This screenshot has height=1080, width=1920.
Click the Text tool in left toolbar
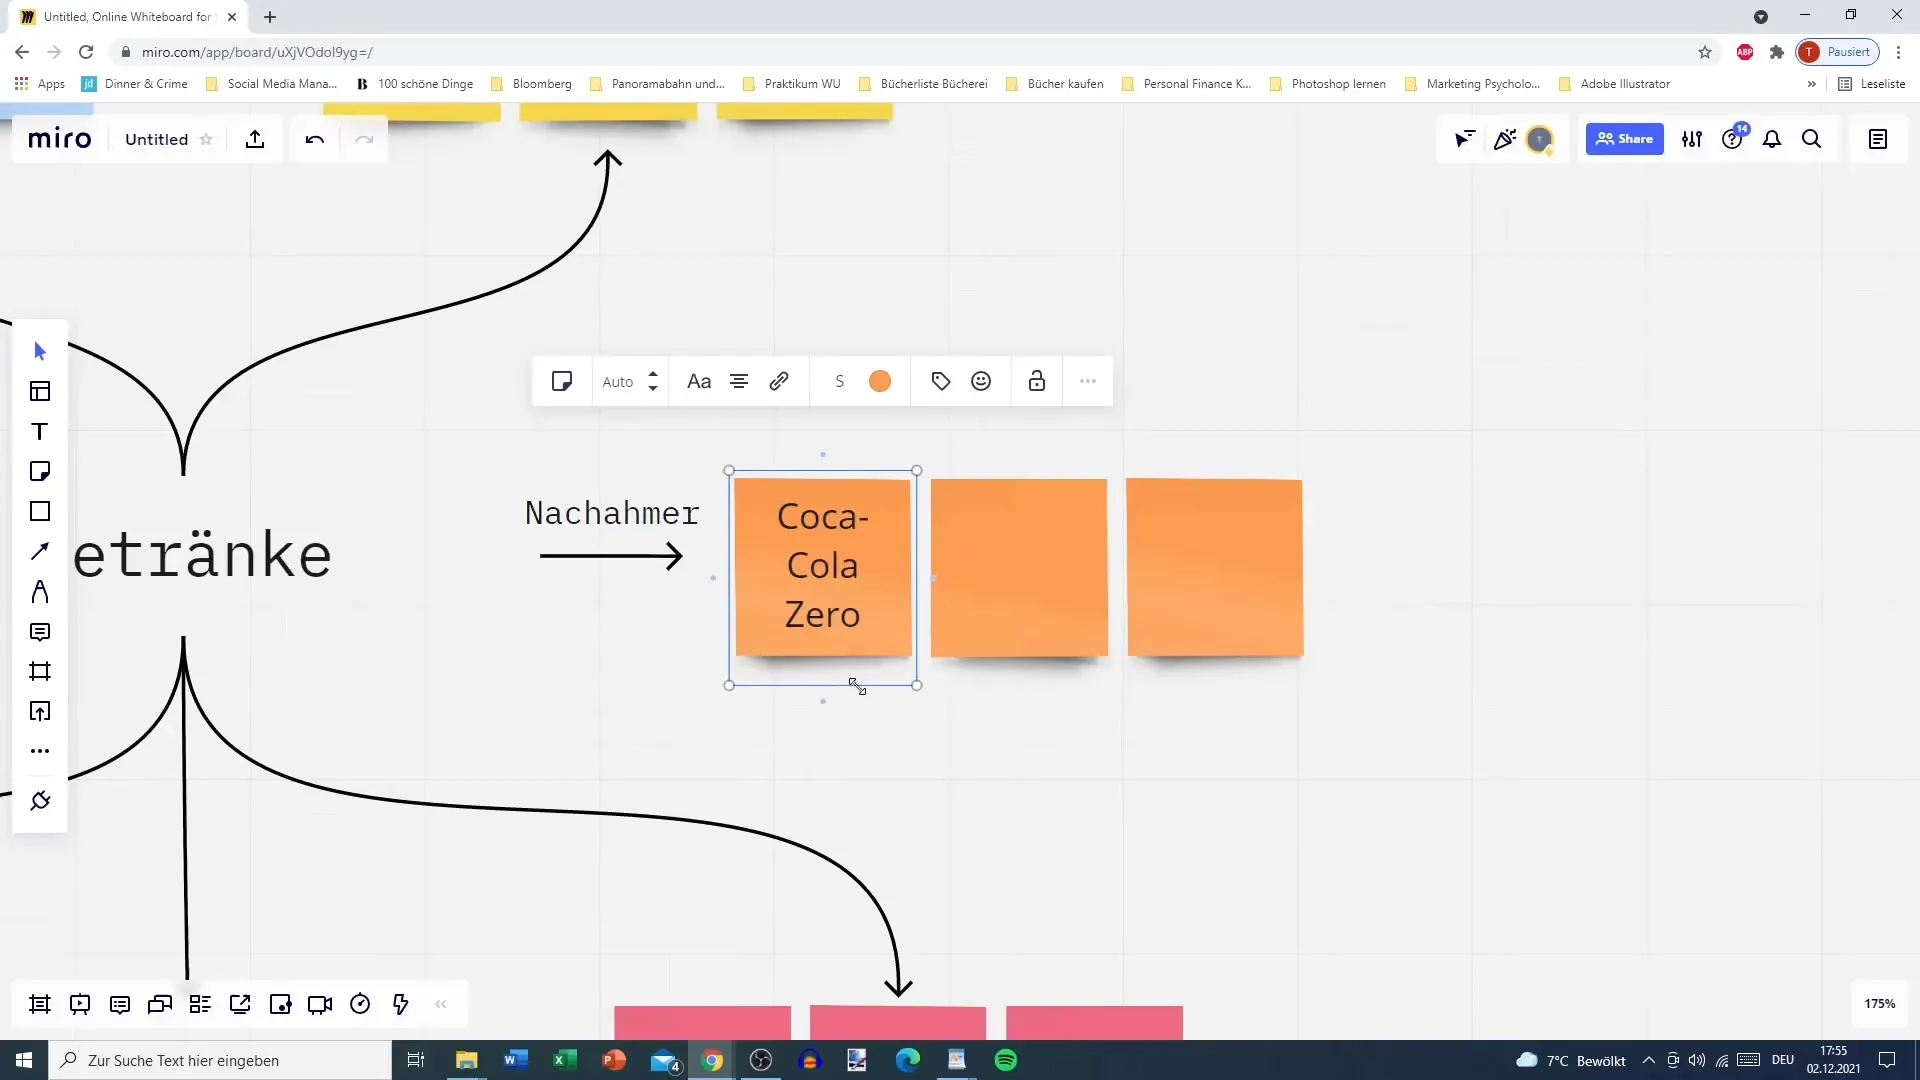tap(40, 433)
